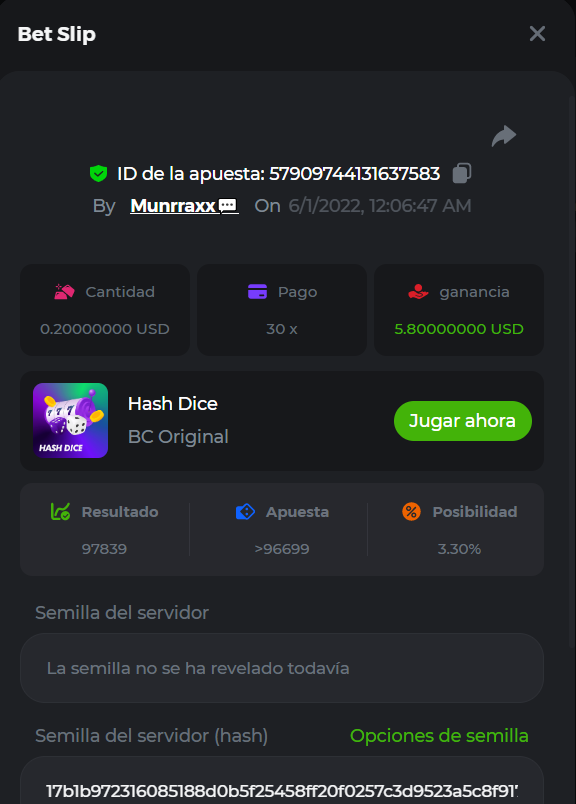This screenshot has width=576, height=804.
Task: Open the Munrraxx user profile link
Action: (173, 206)
